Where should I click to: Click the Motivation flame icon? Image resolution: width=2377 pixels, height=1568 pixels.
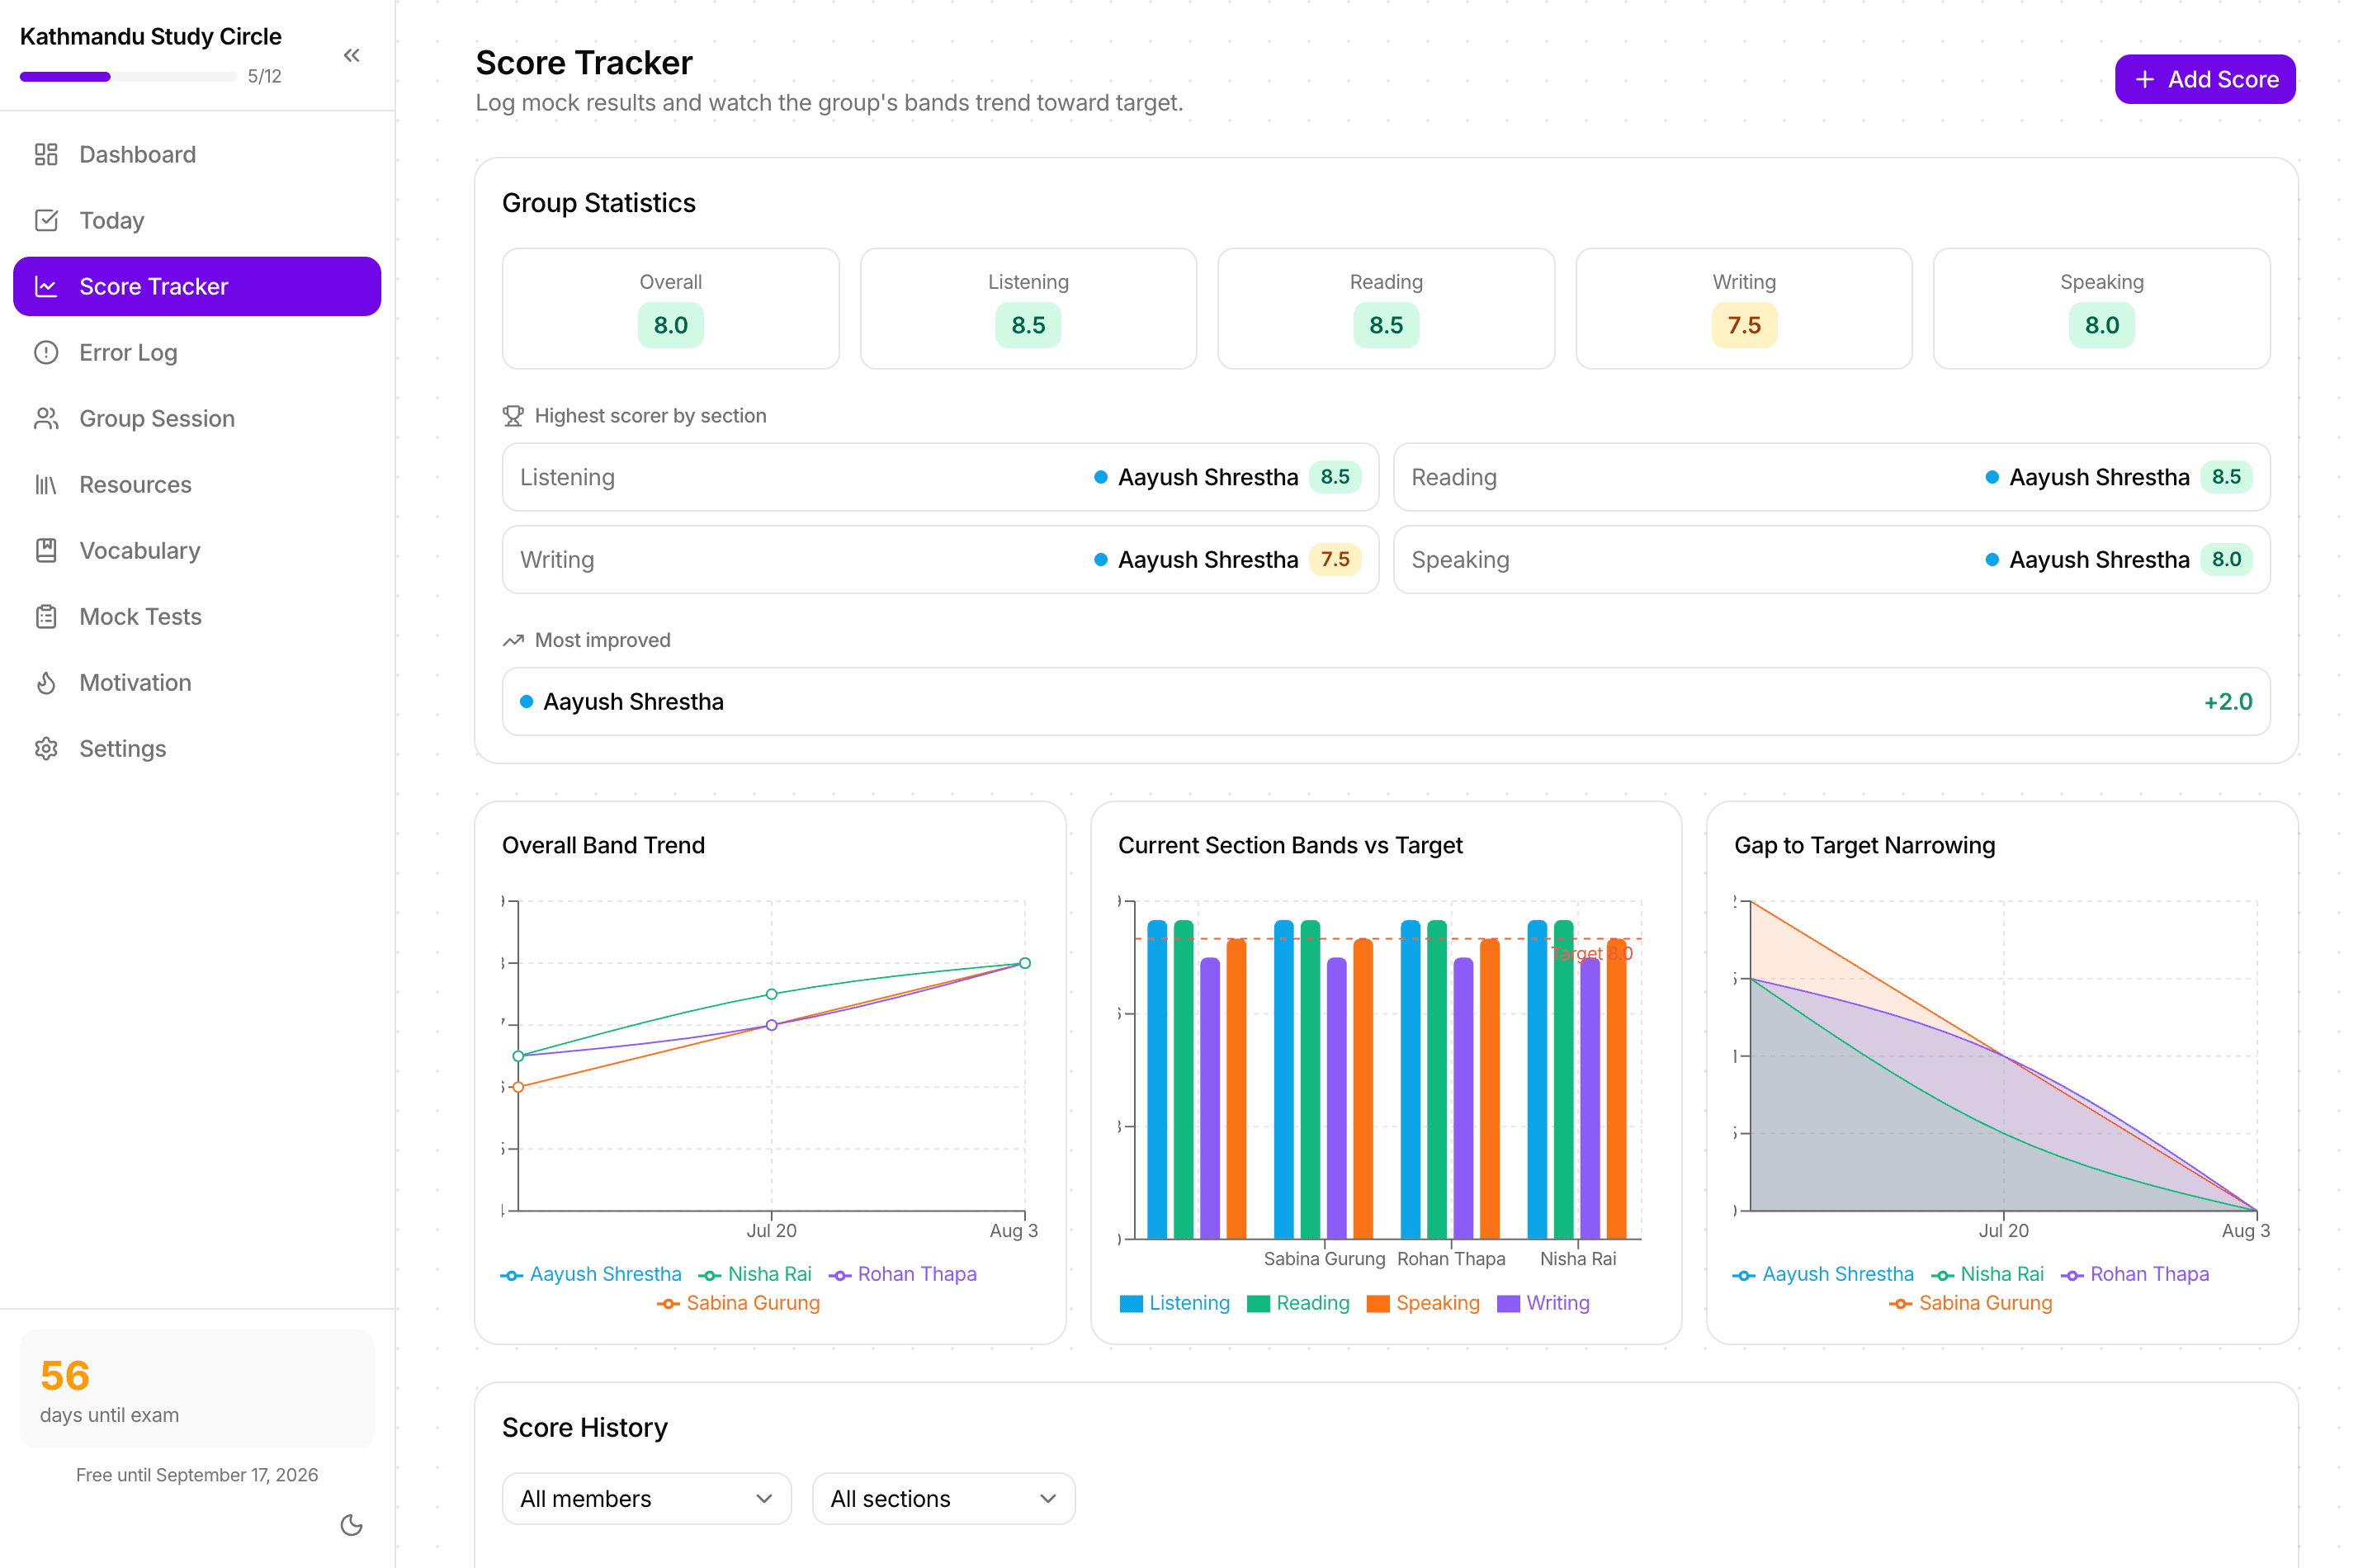click(x=46, y=682)
